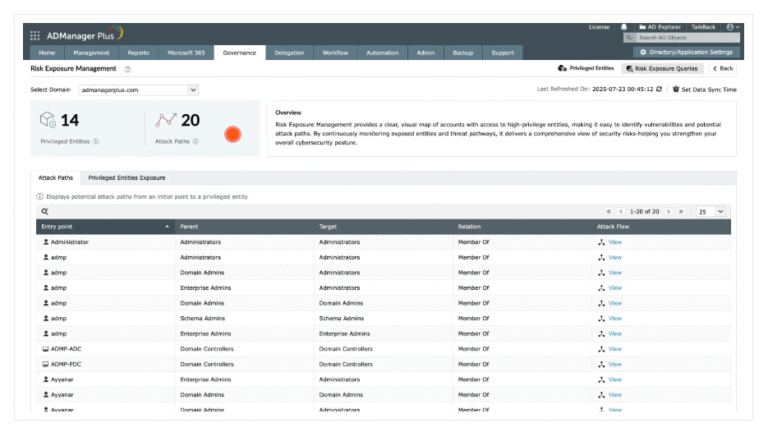The height and width of the screenshot is (437, 768).
Task: Open Set Data Sync Time
Action: tap(704, 90)
